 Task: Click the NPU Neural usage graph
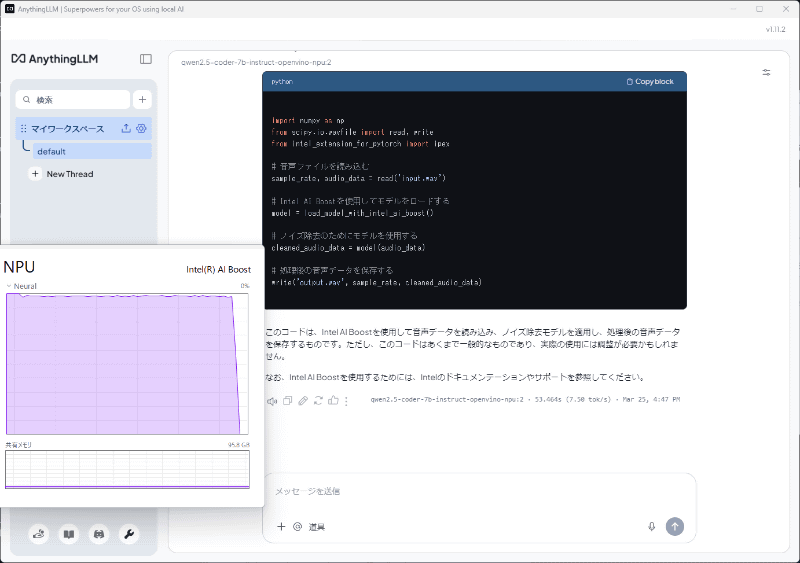127,364
